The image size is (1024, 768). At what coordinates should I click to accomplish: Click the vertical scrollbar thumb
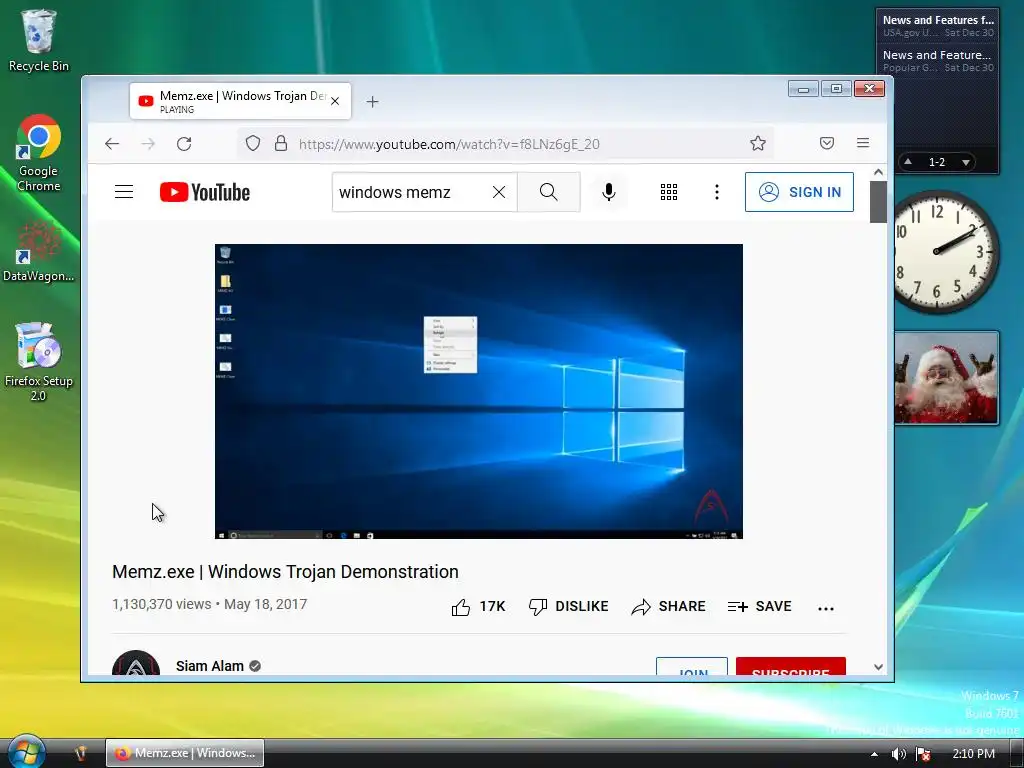click(878, 202)
